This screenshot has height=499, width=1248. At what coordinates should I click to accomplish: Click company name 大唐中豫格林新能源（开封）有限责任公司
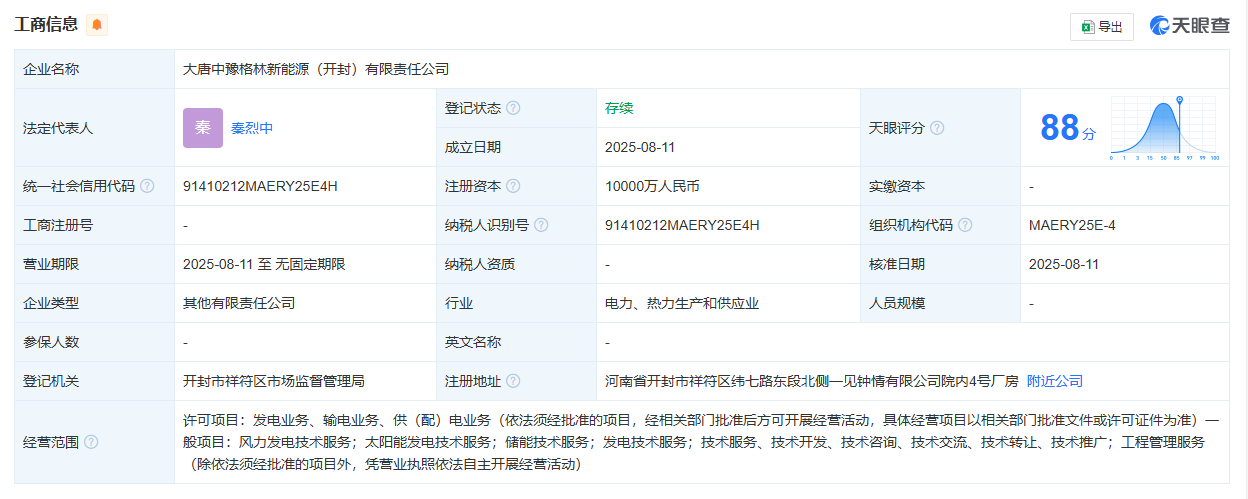[x=316, y=69]
